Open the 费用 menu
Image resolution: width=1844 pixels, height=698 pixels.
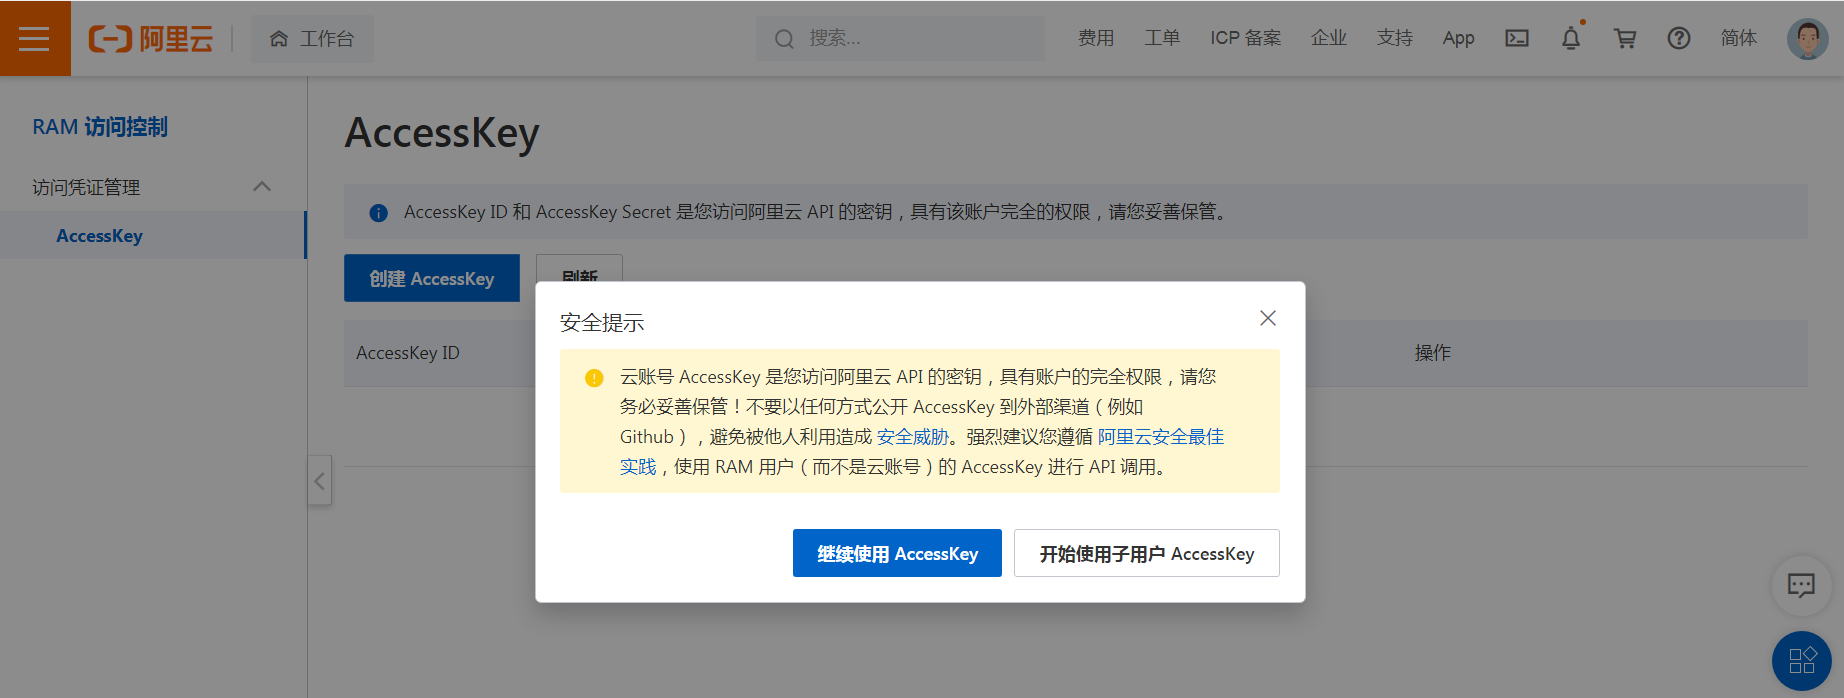pyautogui.click(x=1096, y=38)
